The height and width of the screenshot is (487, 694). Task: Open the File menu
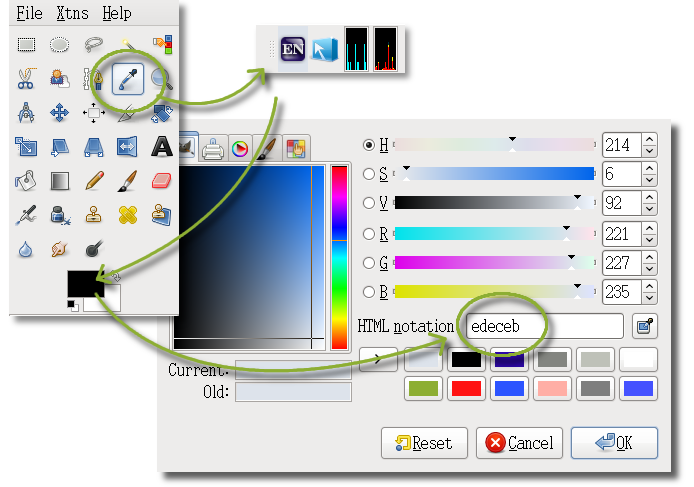29,14
